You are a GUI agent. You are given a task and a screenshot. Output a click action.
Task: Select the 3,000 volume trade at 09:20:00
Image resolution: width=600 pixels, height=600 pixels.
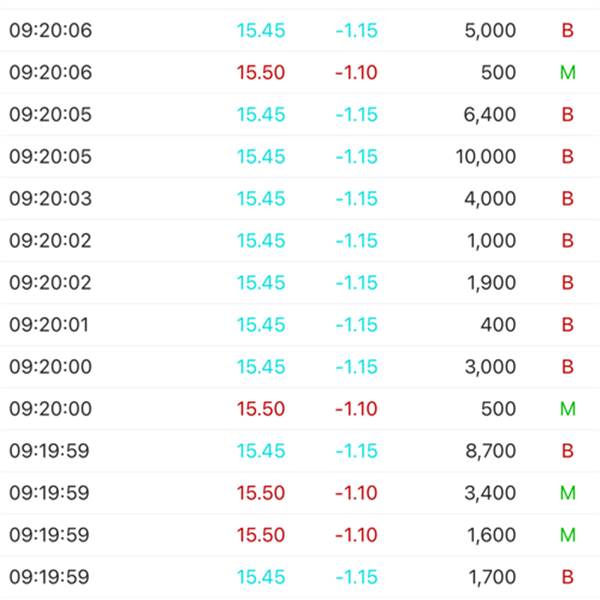pos(300,367)
